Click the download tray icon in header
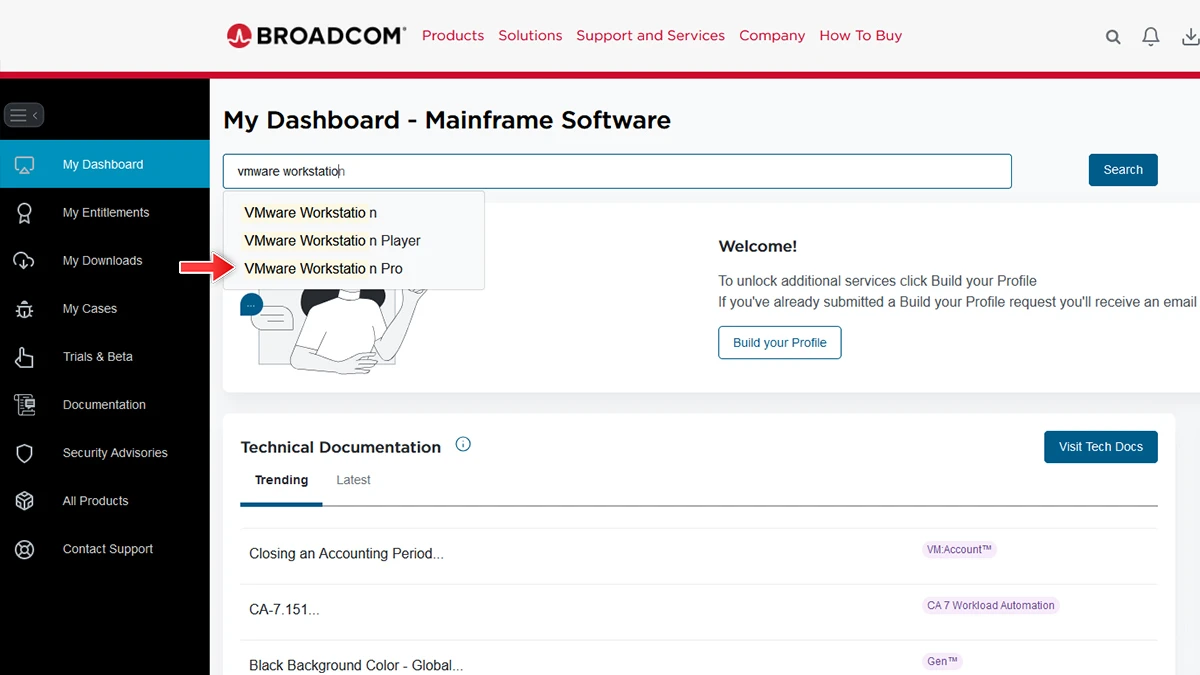This screenshot has width=1200, height=675. (x=1190, y=37)
